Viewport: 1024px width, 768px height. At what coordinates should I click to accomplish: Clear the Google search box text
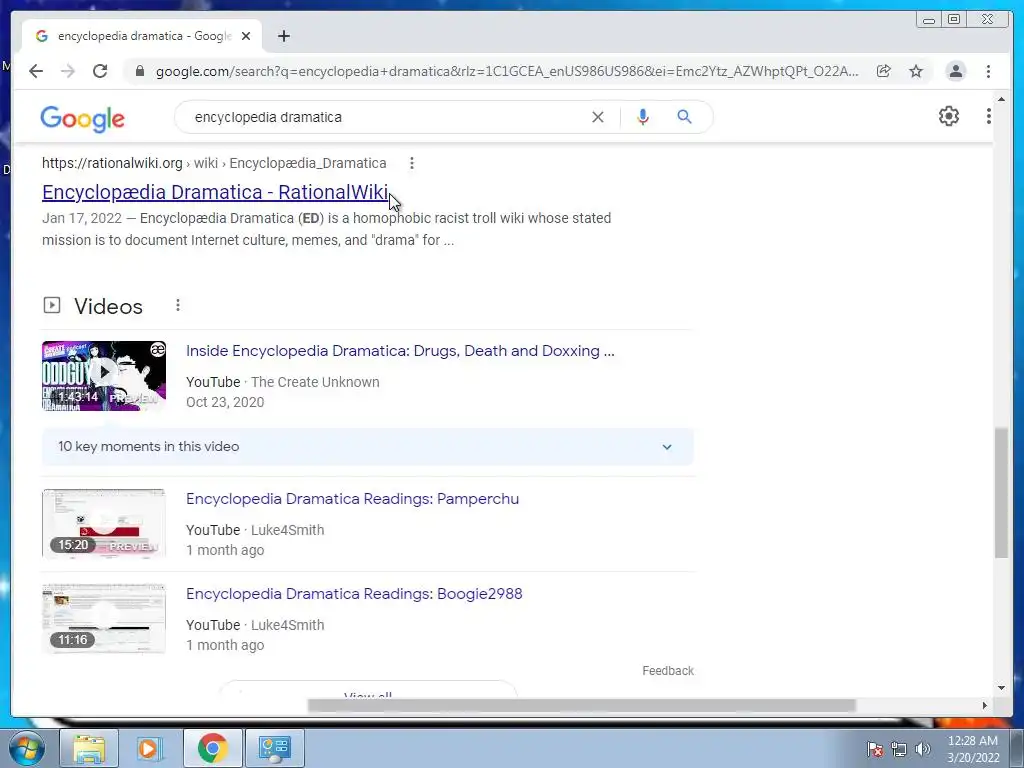coord(598,117)
